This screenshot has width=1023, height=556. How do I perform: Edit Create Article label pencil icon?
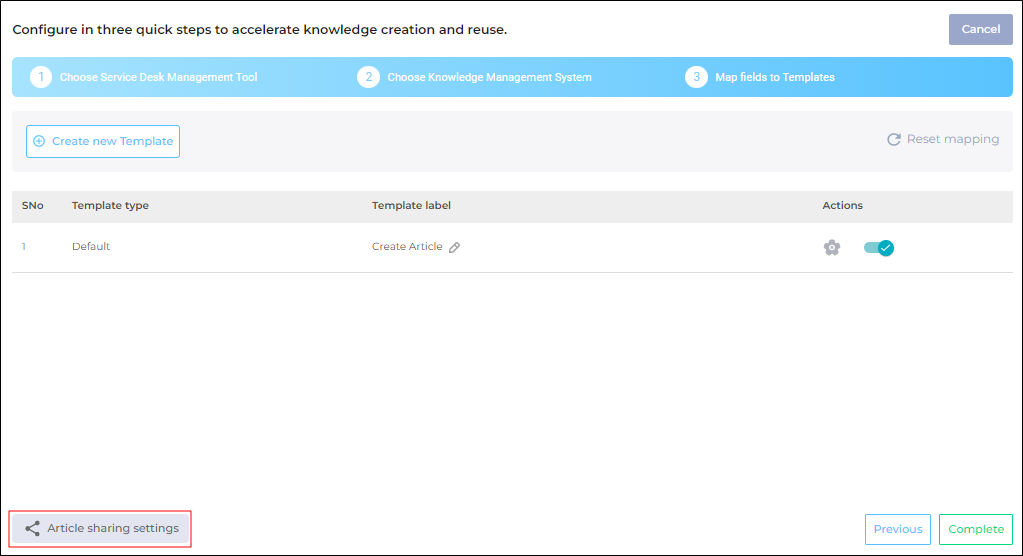[x=455, y=247]
